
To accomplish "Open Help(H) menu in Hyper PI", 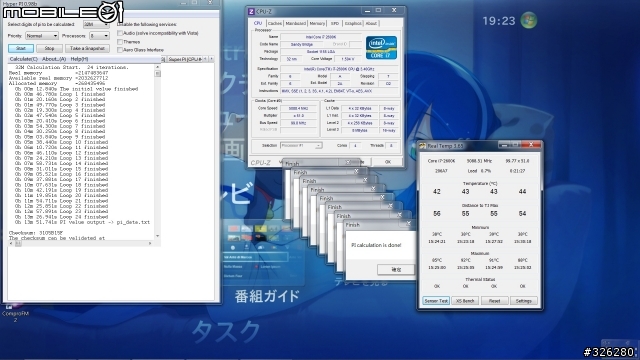I will 79,59.
